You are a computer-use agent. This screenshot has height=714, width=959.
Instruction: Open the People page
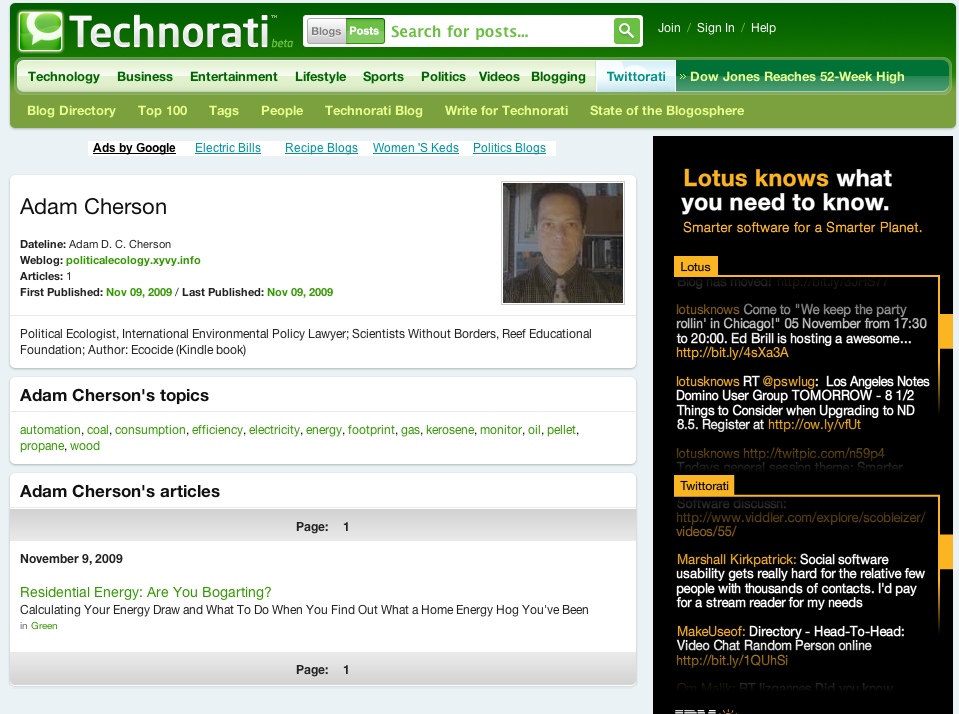(x=282, y=111)
